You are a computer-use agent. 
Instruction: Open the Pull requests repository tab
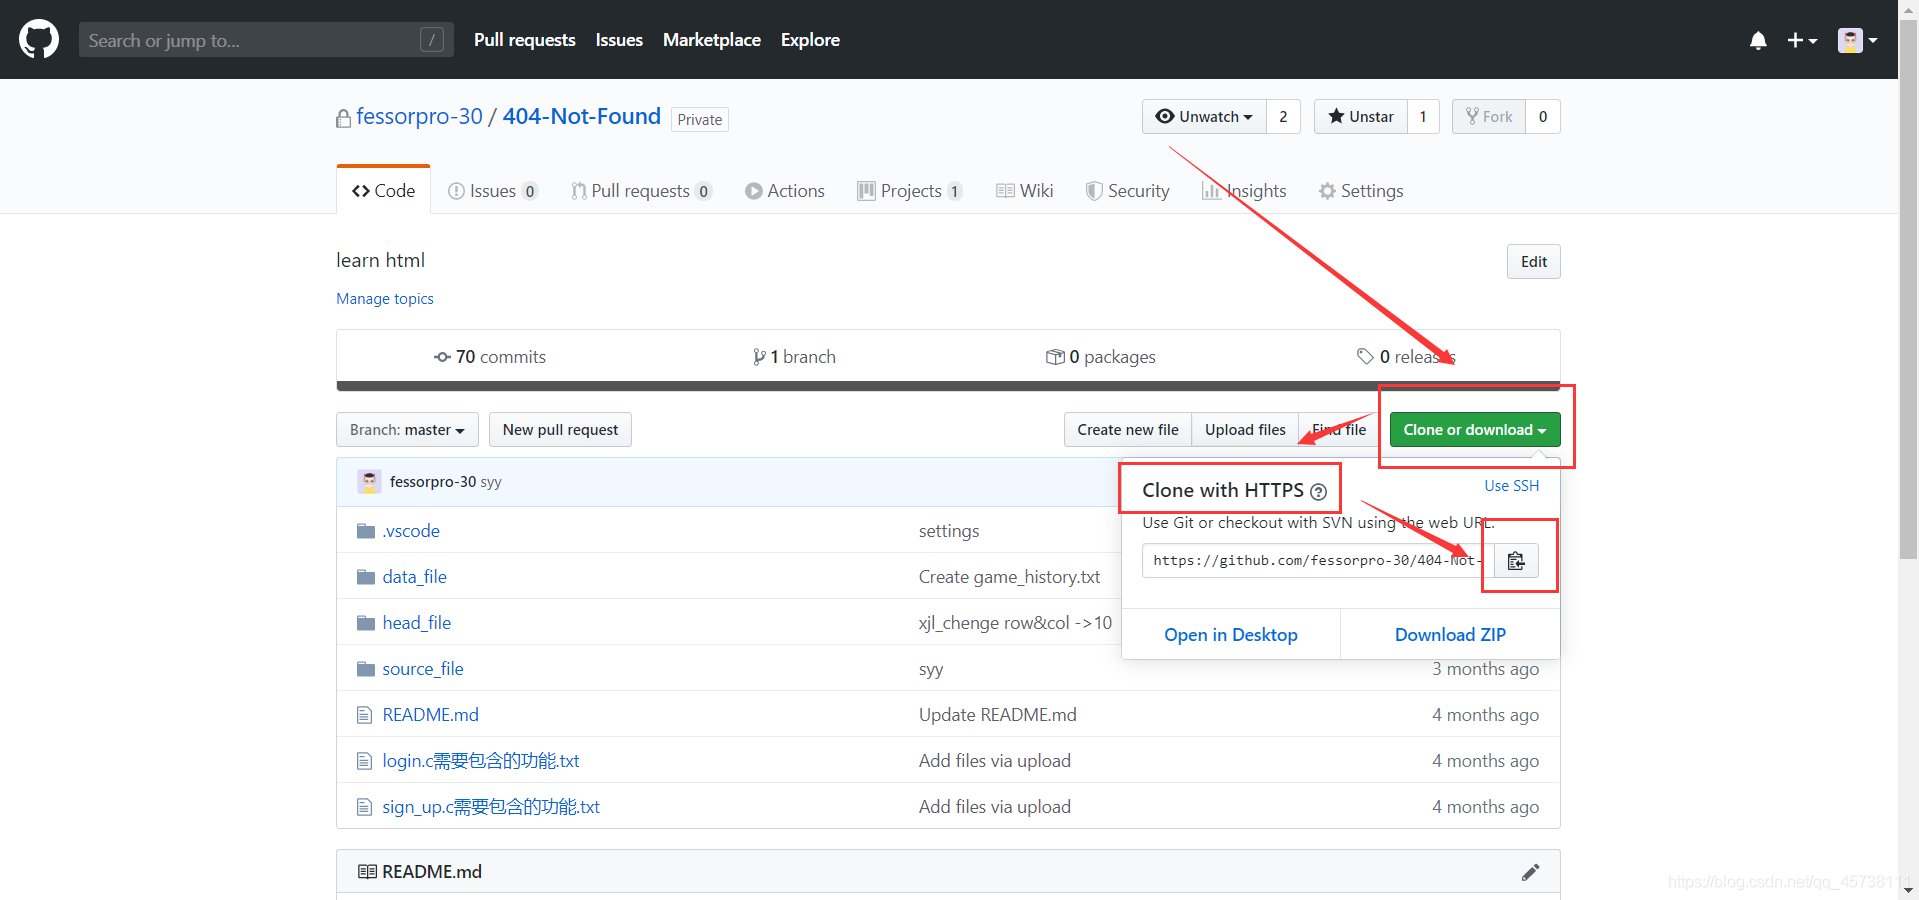[641, 191]
